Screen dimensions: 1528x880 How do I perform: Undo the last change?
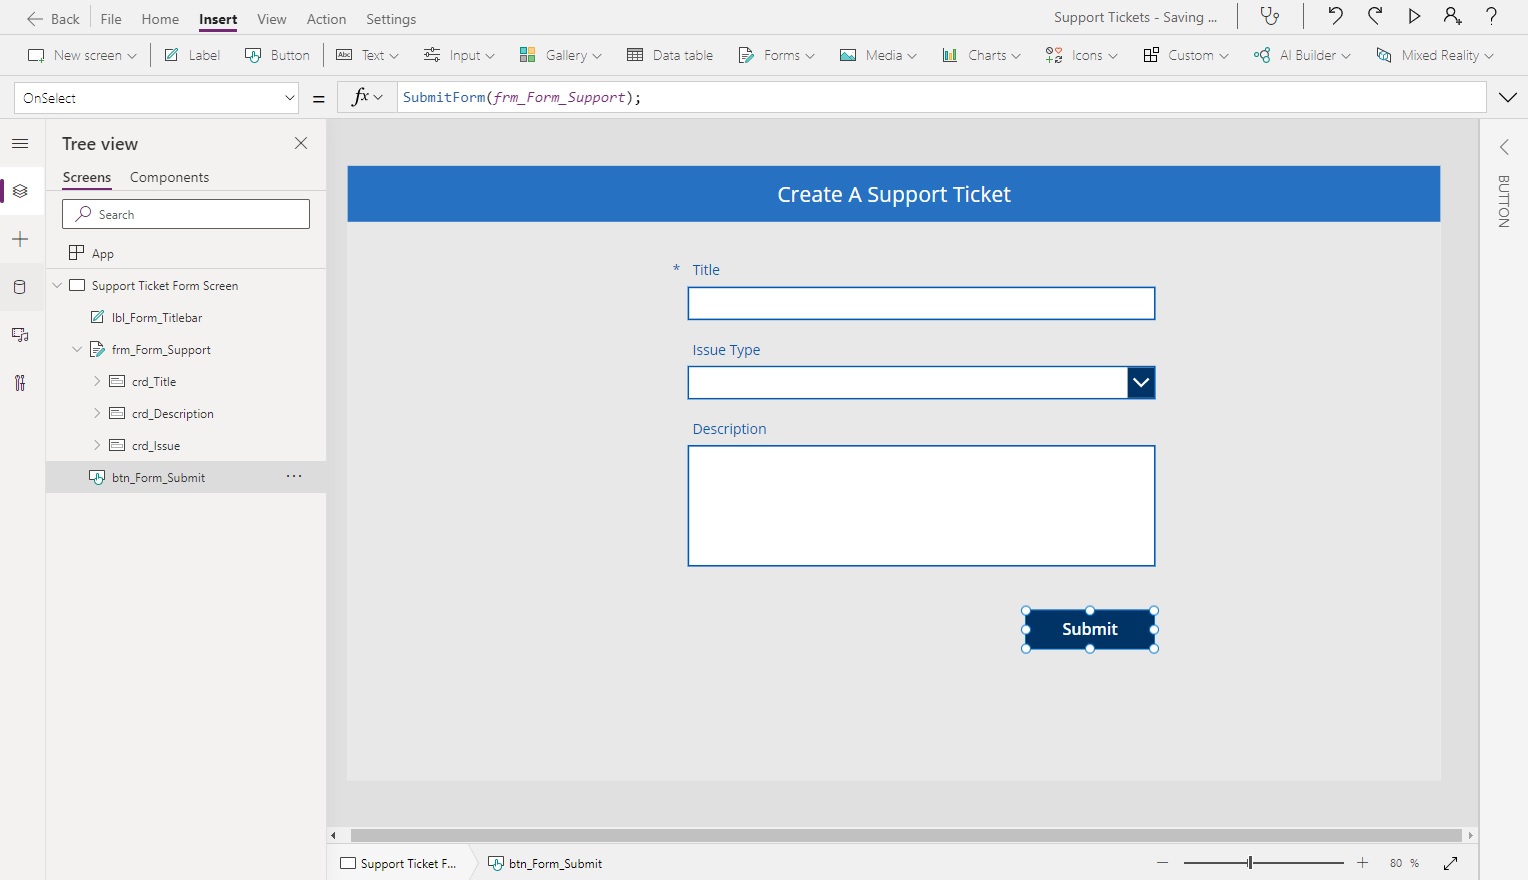[1336, 16]
